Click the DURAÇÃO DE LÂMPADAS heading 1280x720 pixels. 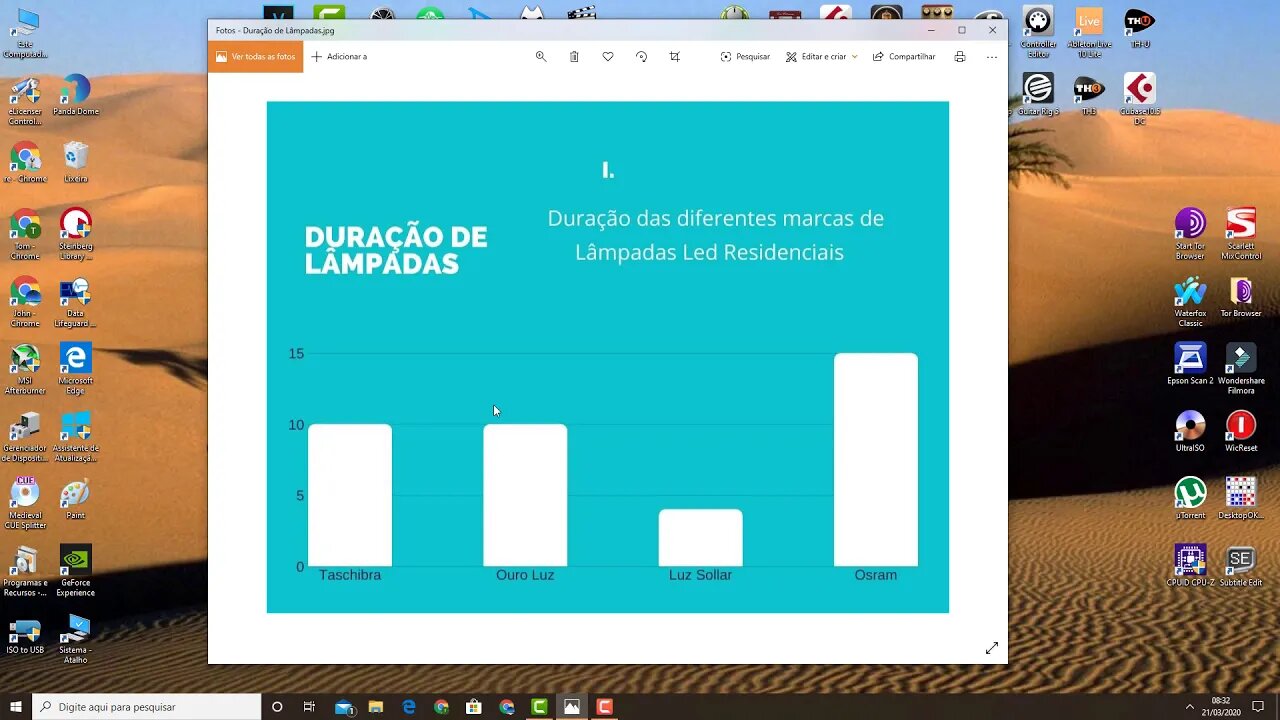396,250
